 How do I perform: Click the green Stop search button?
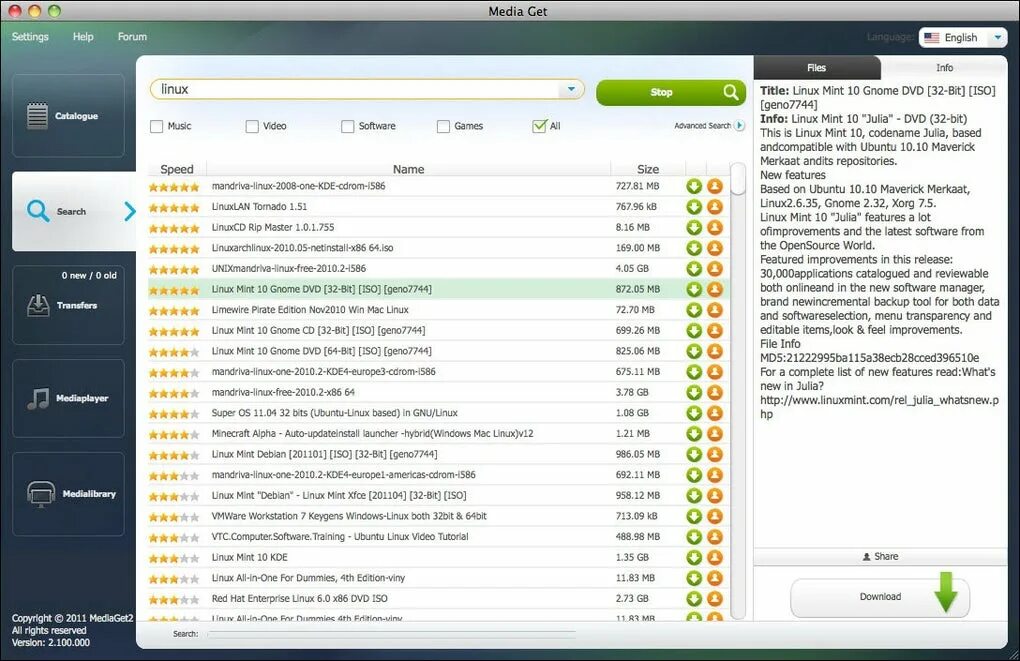click(x=671, y=92)
